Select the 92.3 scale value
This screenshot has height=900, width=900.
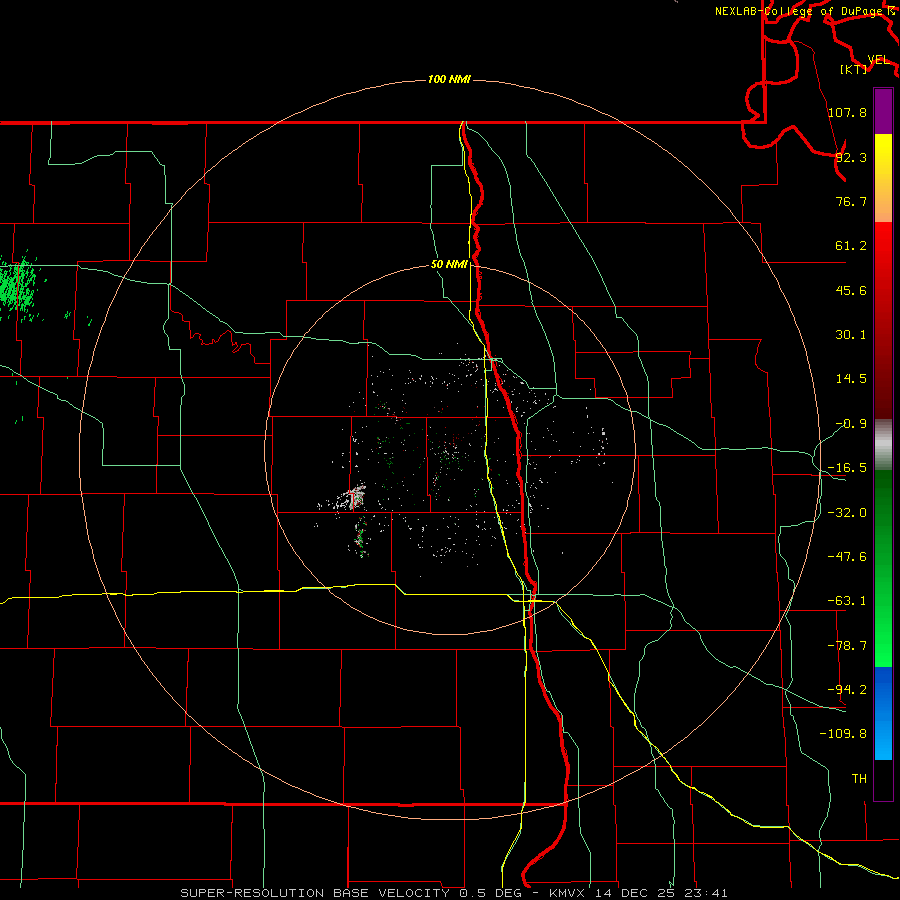[x=851, y=157]
